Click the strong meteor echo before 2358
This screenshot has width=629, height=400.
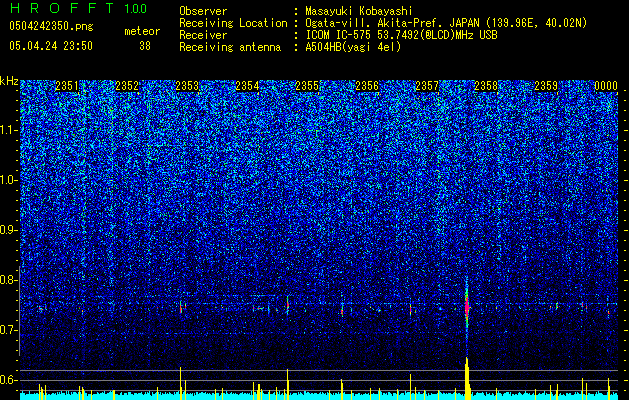[x=467, y=307]
